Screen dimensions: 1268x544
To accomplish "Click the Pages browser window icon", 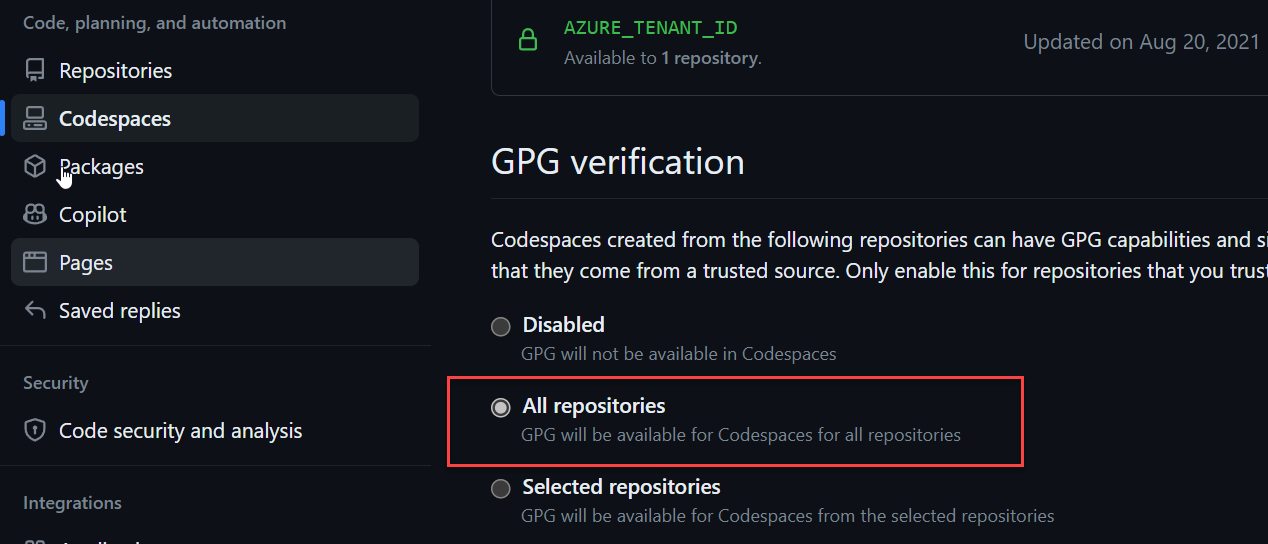I will pyautogui.click(x=35, y=263).
